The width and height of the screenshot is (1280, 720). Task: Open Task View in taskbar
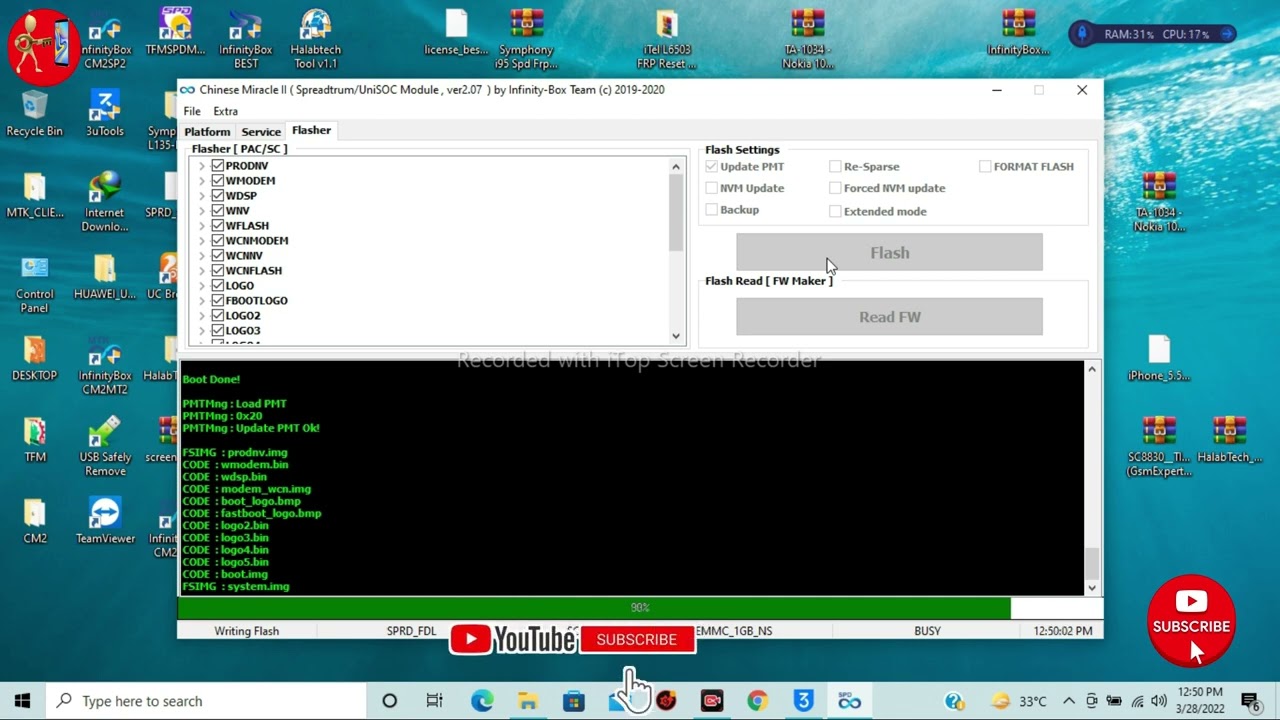pyautogui.click(x=434, y=701)
